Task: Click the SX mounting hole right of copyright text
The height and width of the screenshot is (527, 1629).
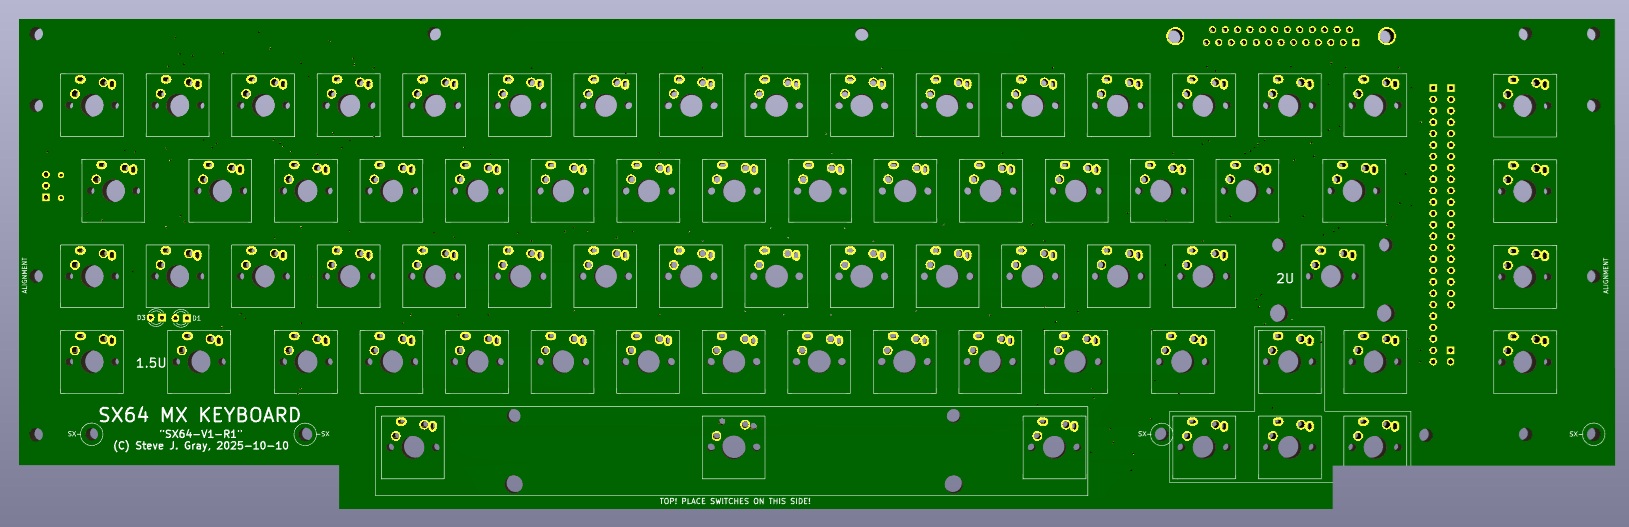Action: click(x=306, y=433)
